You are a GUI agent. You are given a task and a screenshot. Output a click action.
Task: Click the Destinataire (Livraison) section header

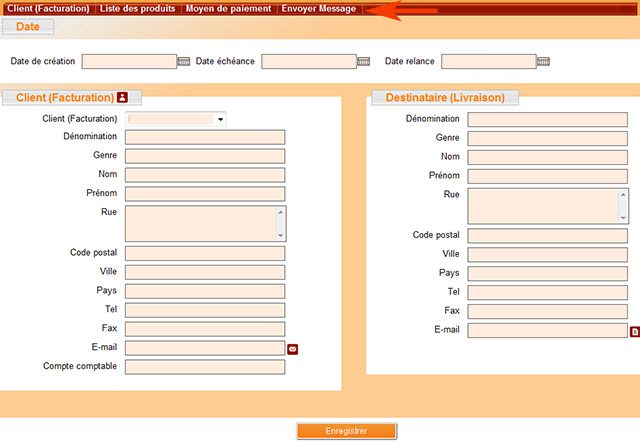pyautogui.click(x=445, y=98)
